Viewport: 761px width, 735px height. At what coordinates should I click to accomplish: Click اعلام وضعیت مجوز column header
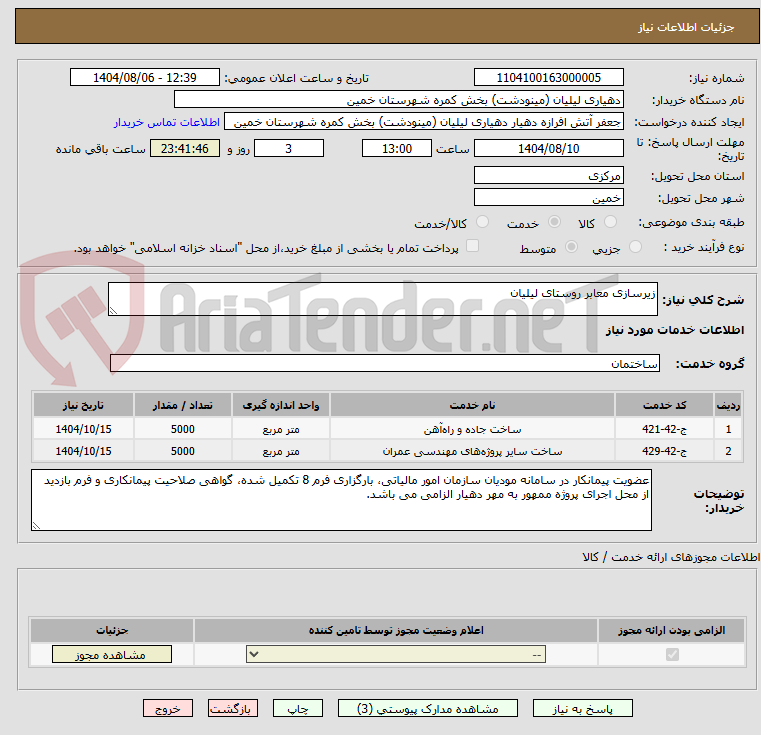tap(396, 631)
